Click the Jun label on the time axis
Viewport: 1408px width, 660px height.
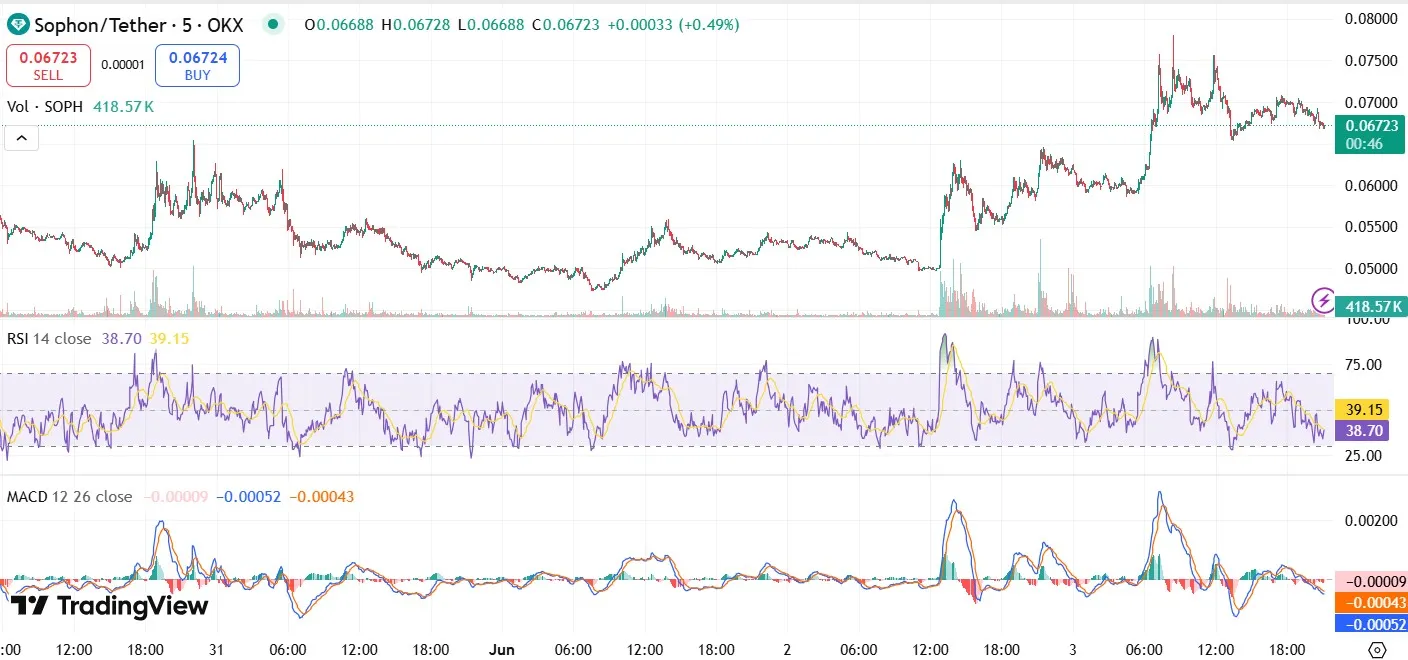click(501, 649)
